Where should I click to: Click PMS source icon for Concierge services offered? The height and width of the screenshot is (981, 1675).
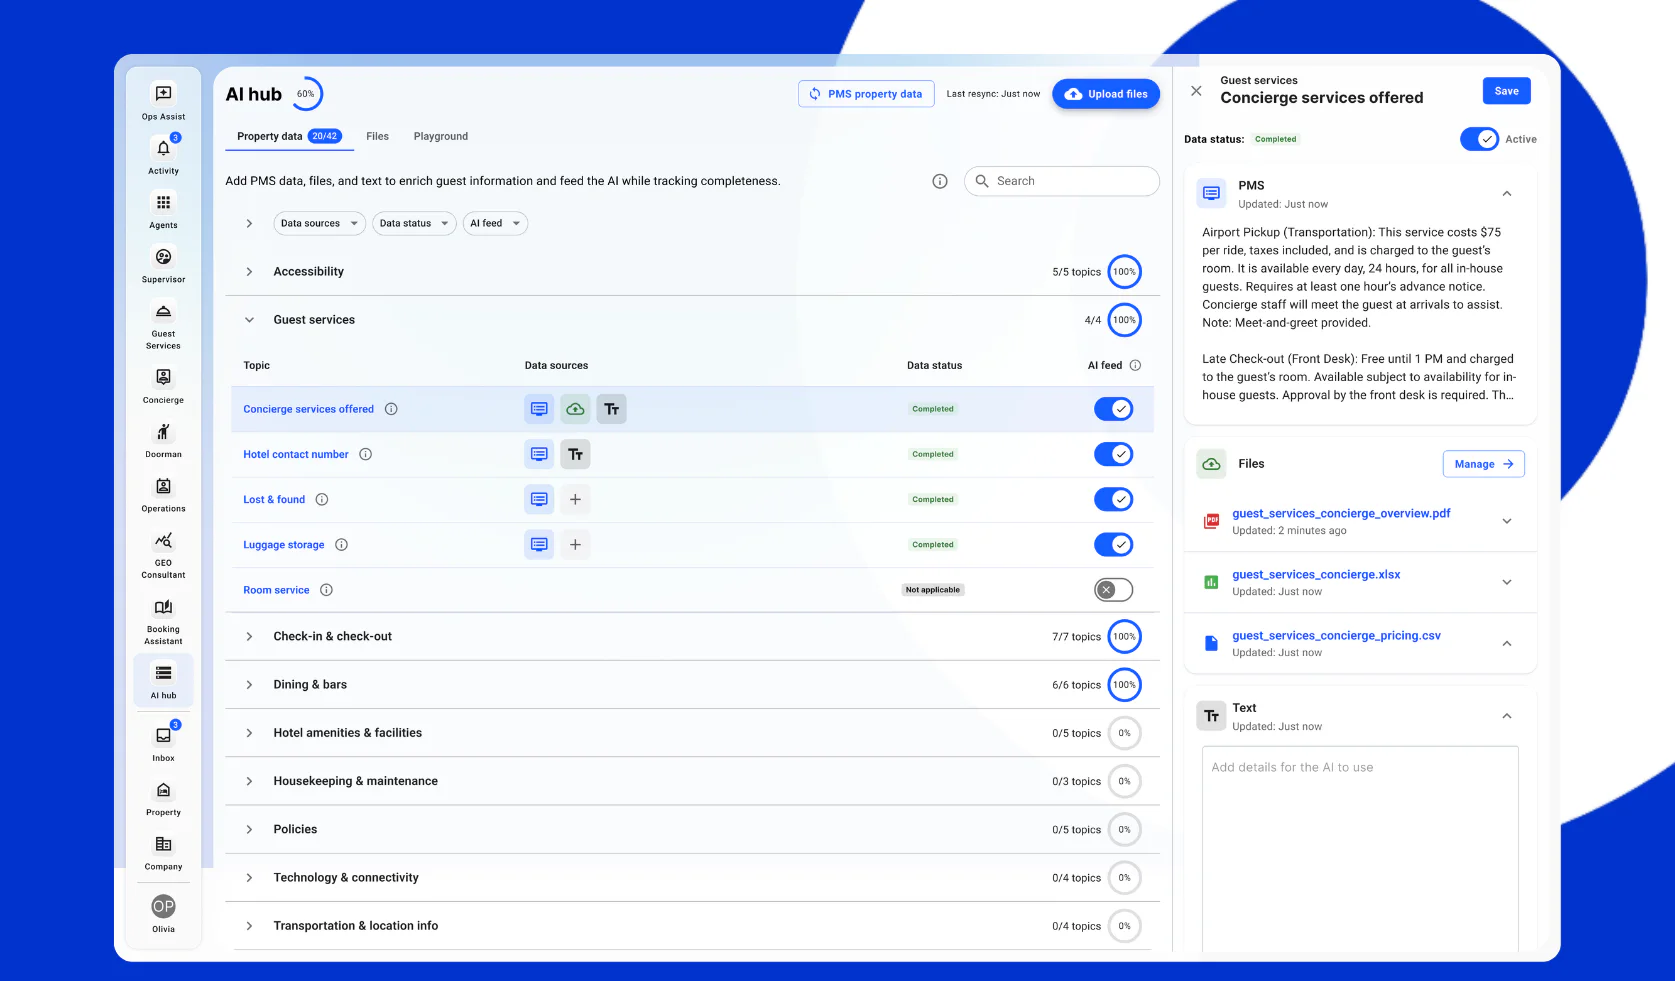tap(539, 409)
